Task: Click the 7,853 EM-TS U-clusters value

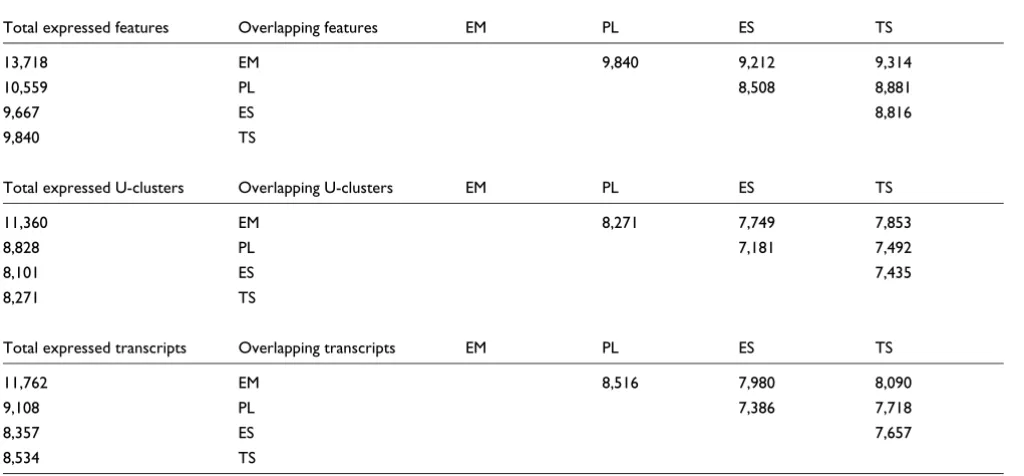Action: pyautogui.click(x=893, y=223)
